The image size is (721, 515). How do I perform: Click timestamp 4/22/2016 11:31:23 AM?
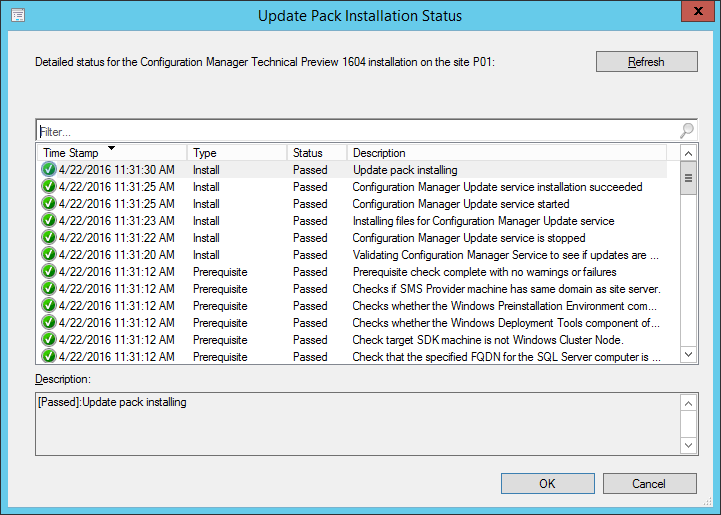point(117,221)
